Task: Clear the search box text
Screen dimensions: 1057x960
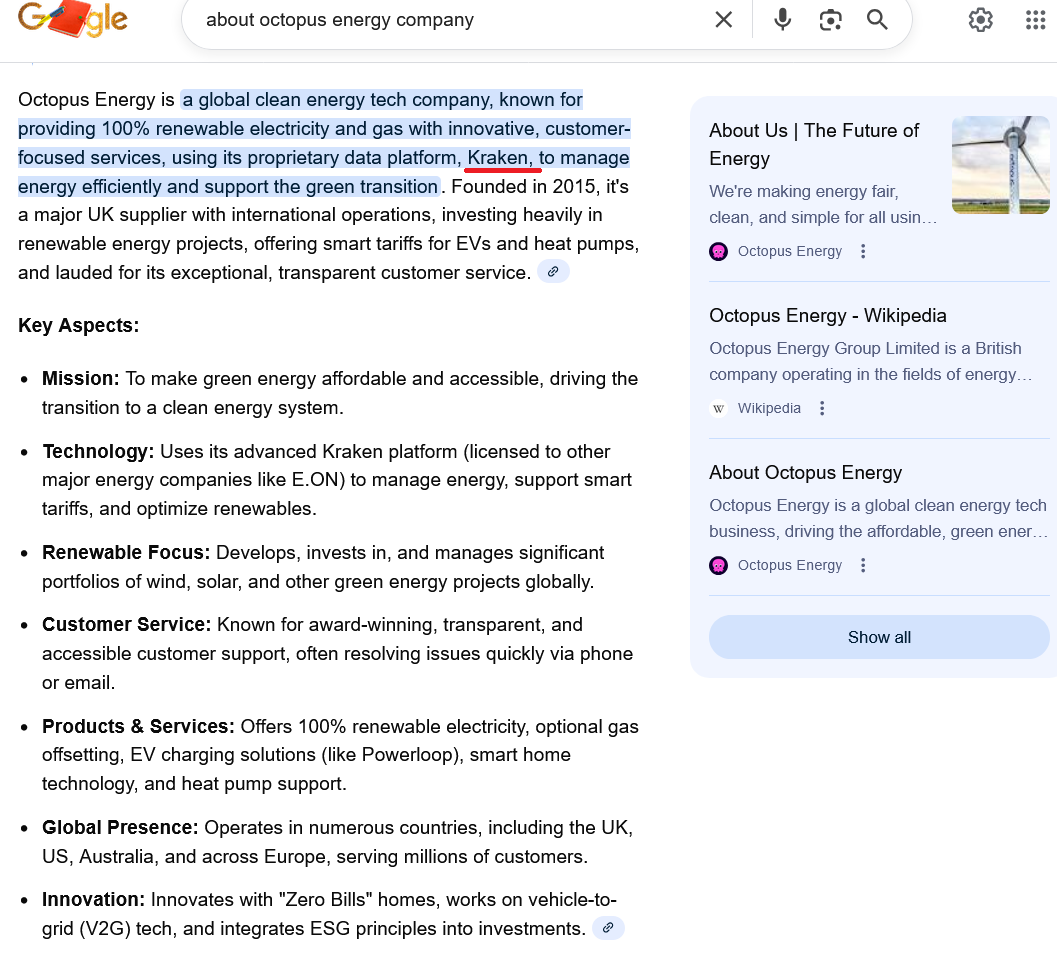Action: click(x=723, y=20)
